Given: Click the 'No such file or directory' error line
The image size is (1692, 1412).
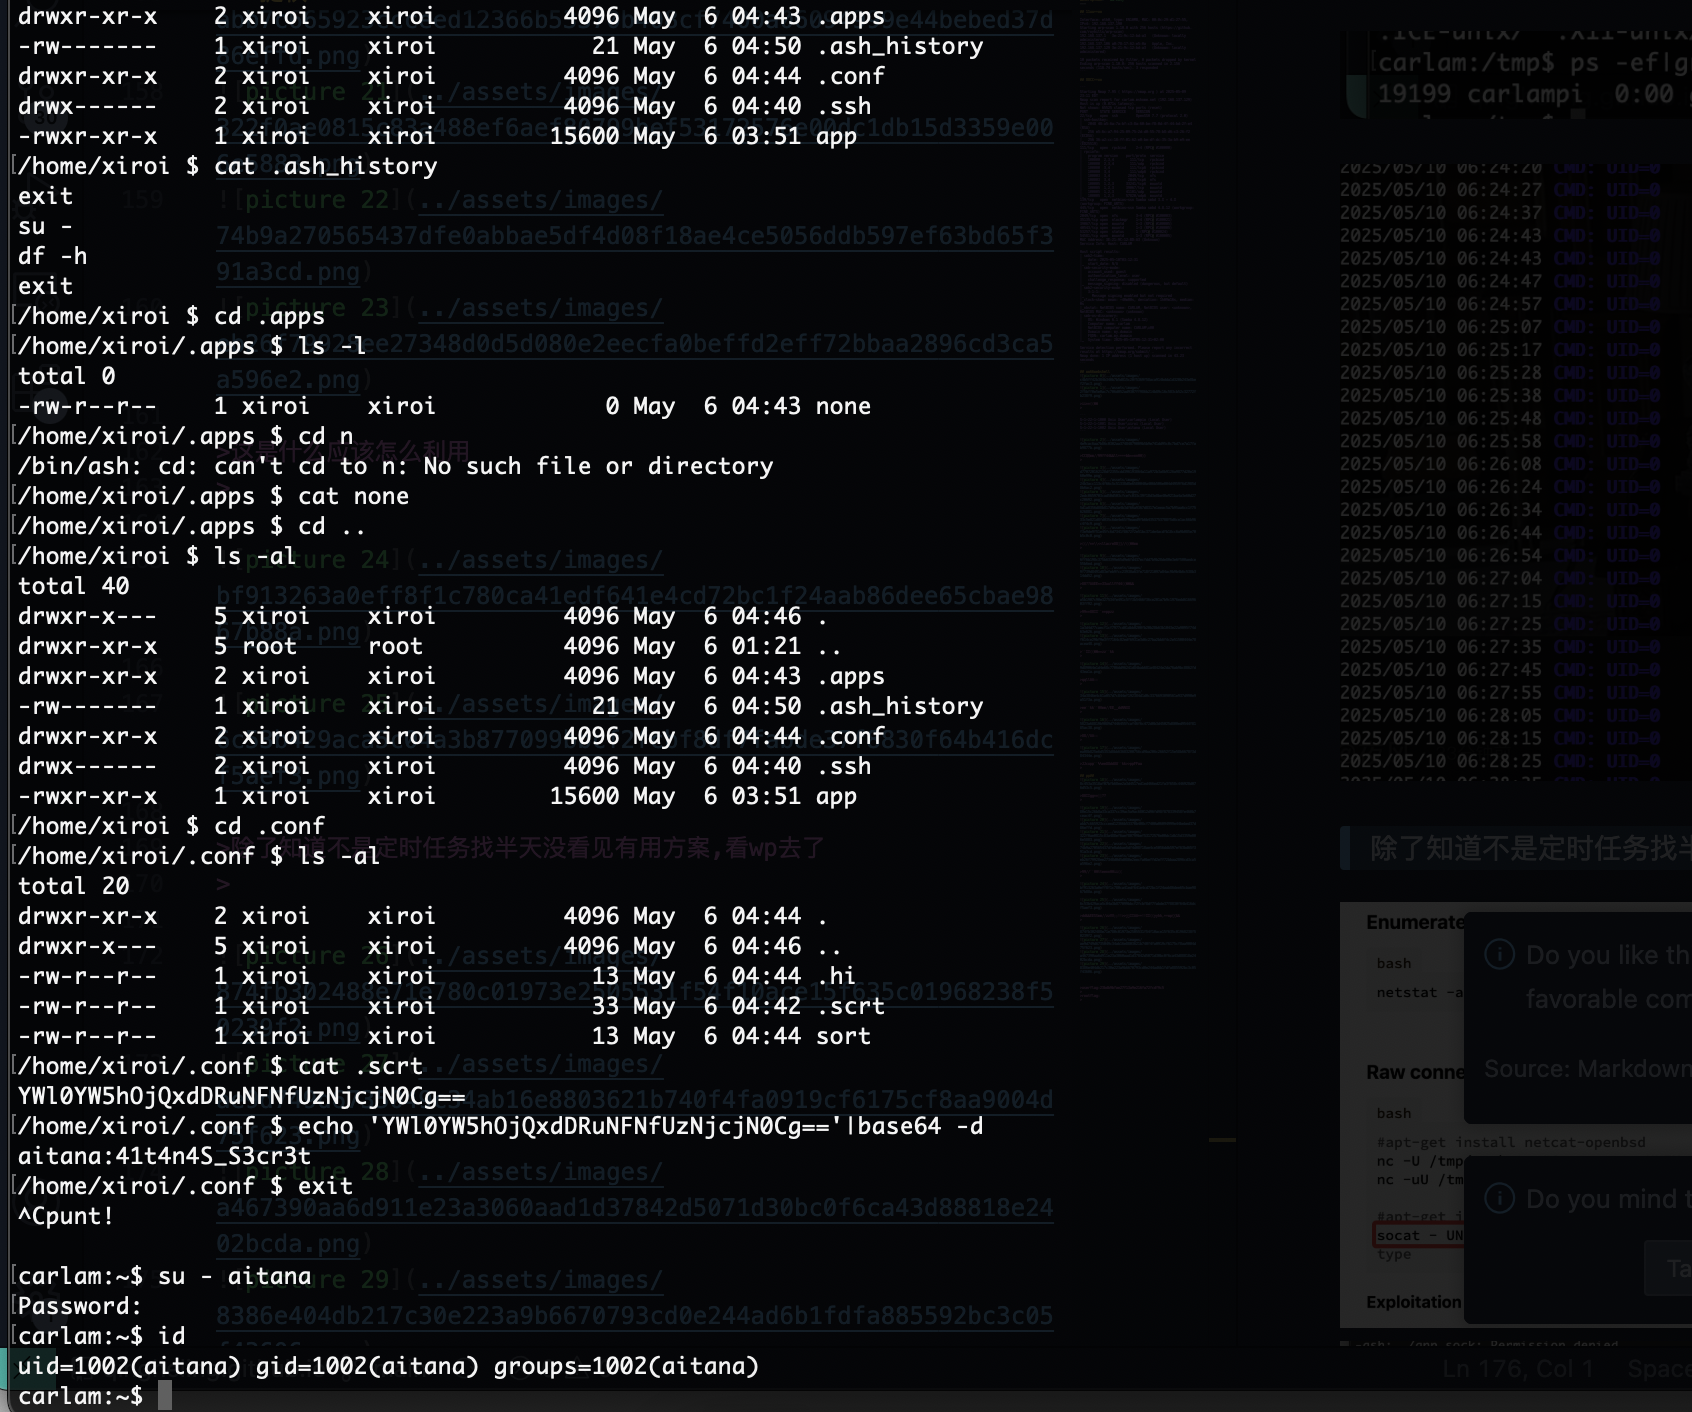Looking at the screenshot, I should pos(396,466).
